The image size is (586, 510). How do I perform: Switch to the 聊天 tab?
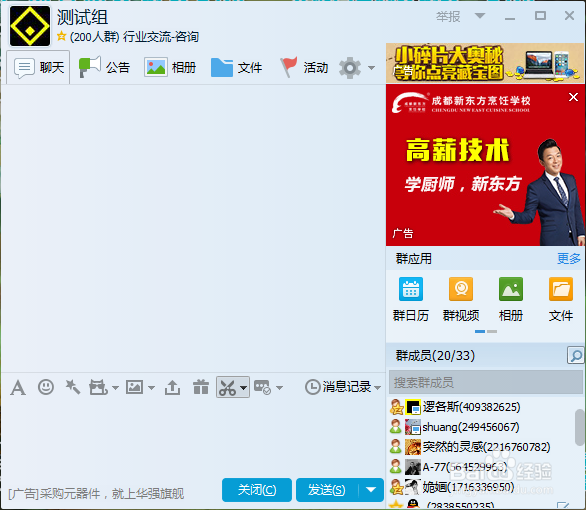[x=38, y=68]
